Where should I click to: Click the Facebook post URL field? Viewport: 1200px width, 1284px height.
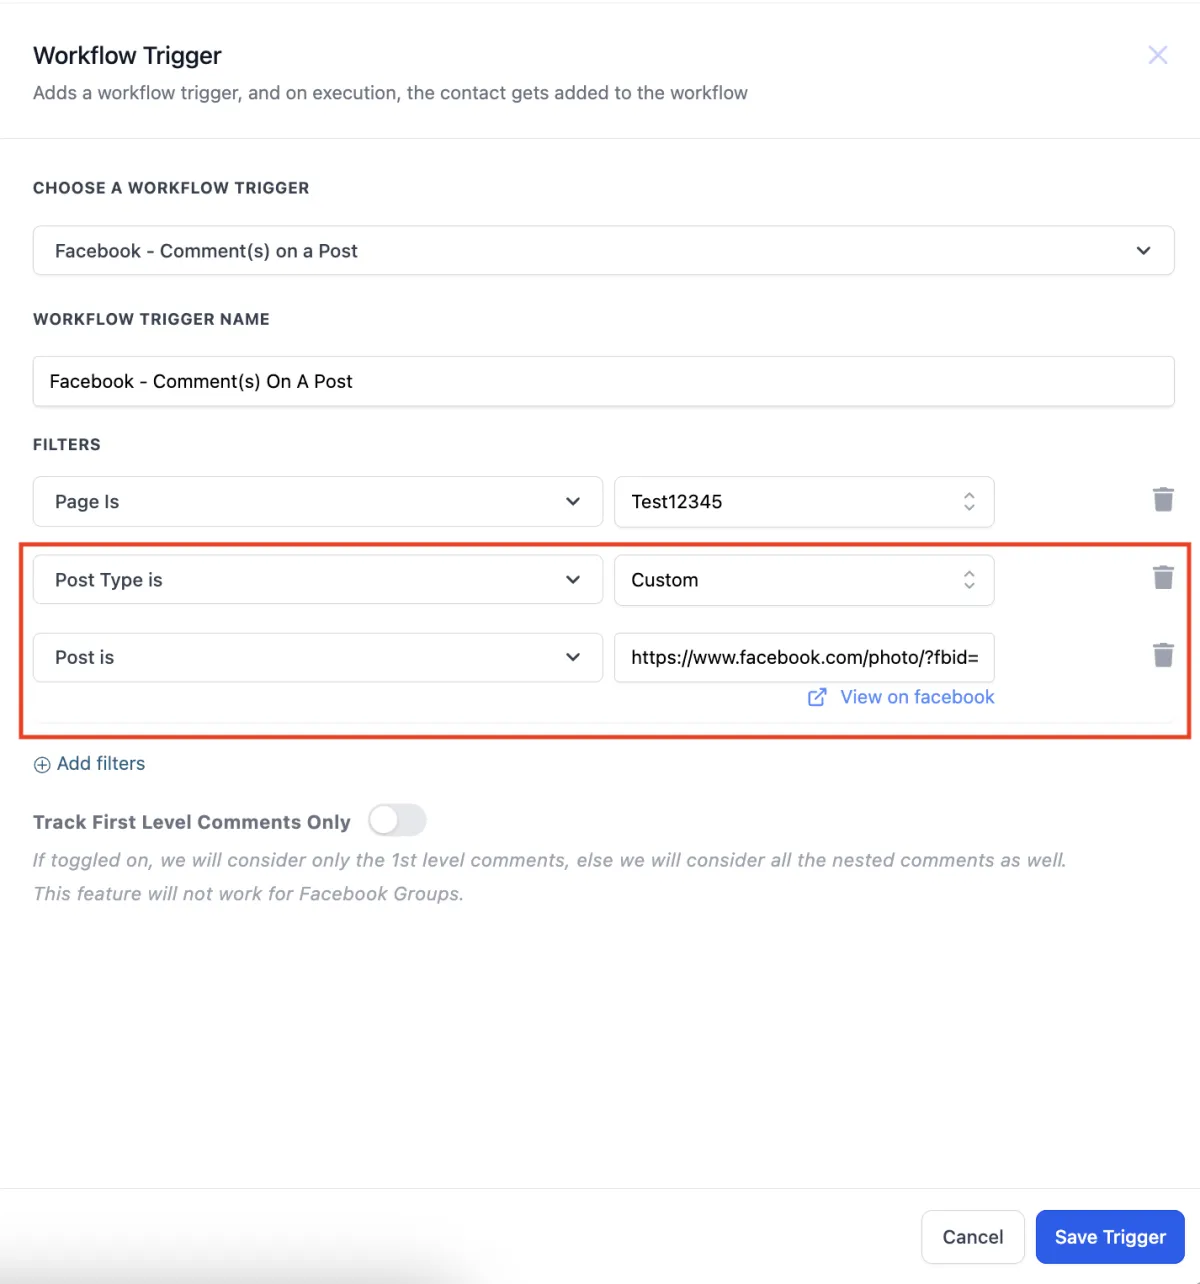(804, 657)
